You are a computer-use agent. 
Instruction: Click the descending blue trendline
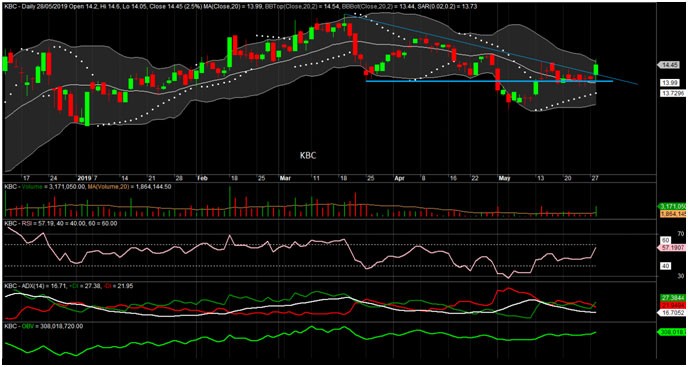[x=491, y=49]
